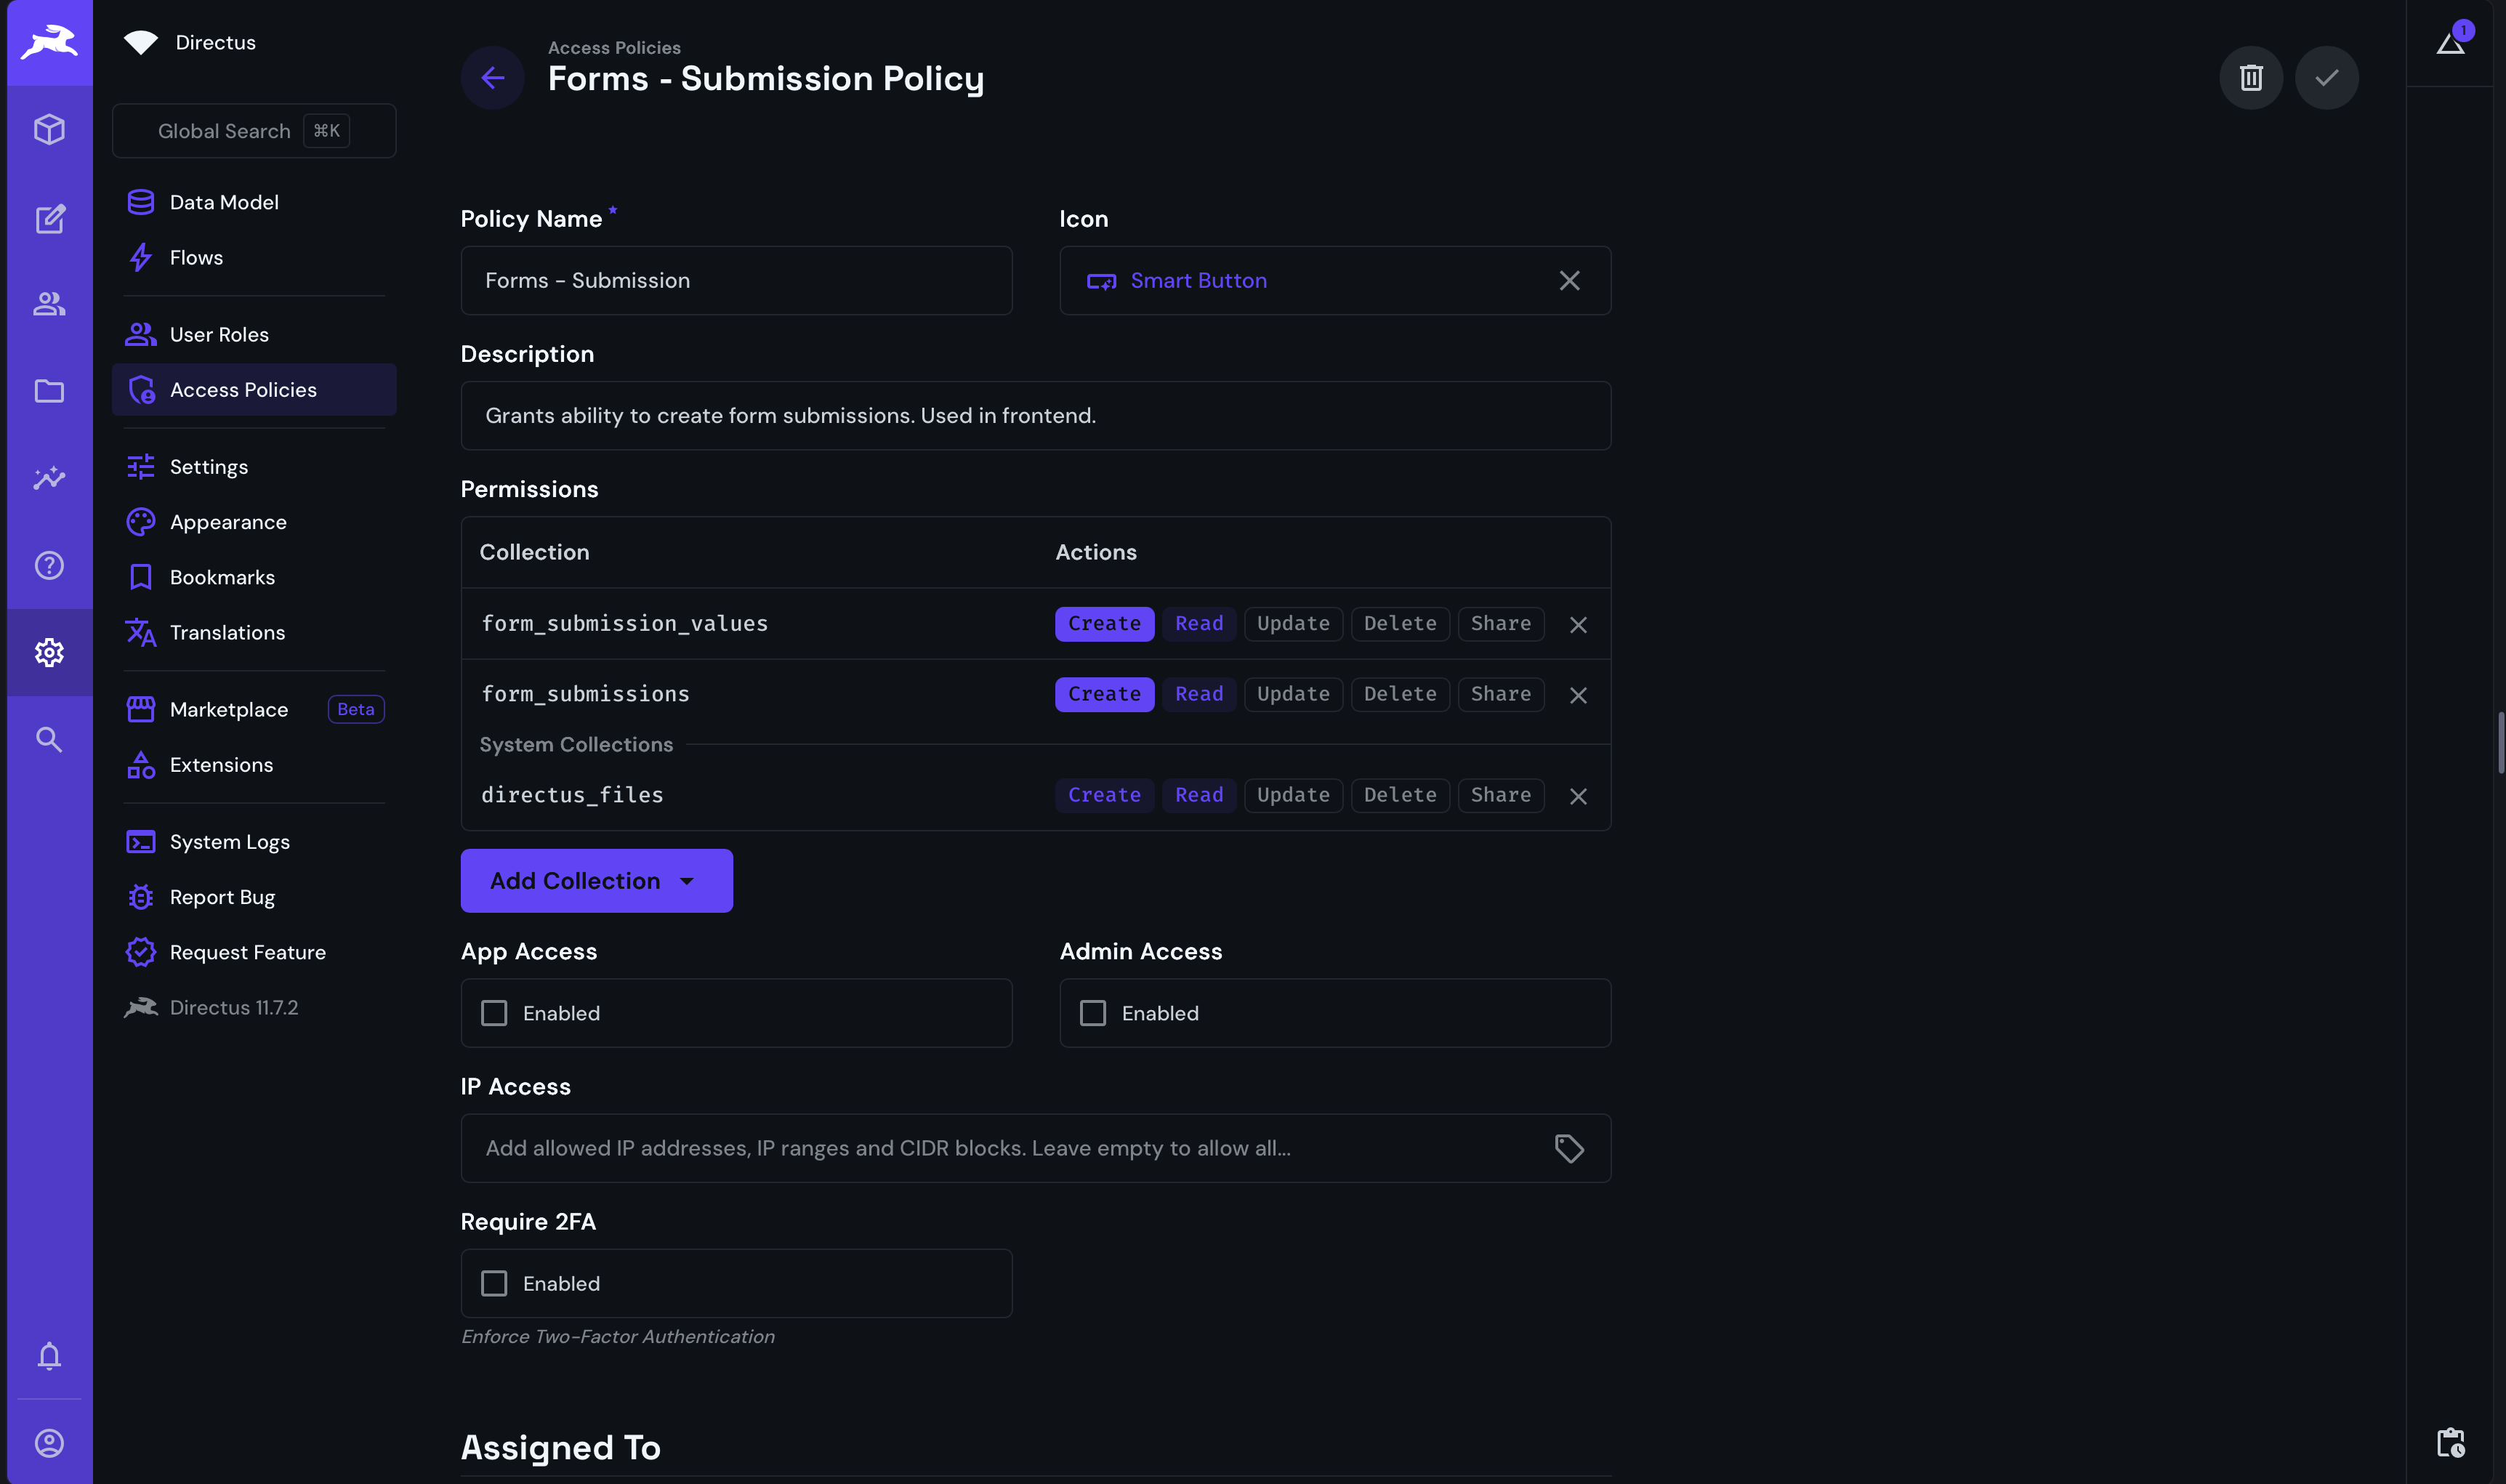
Task: Switch to the Translations settings
Action: coord(227,632)
